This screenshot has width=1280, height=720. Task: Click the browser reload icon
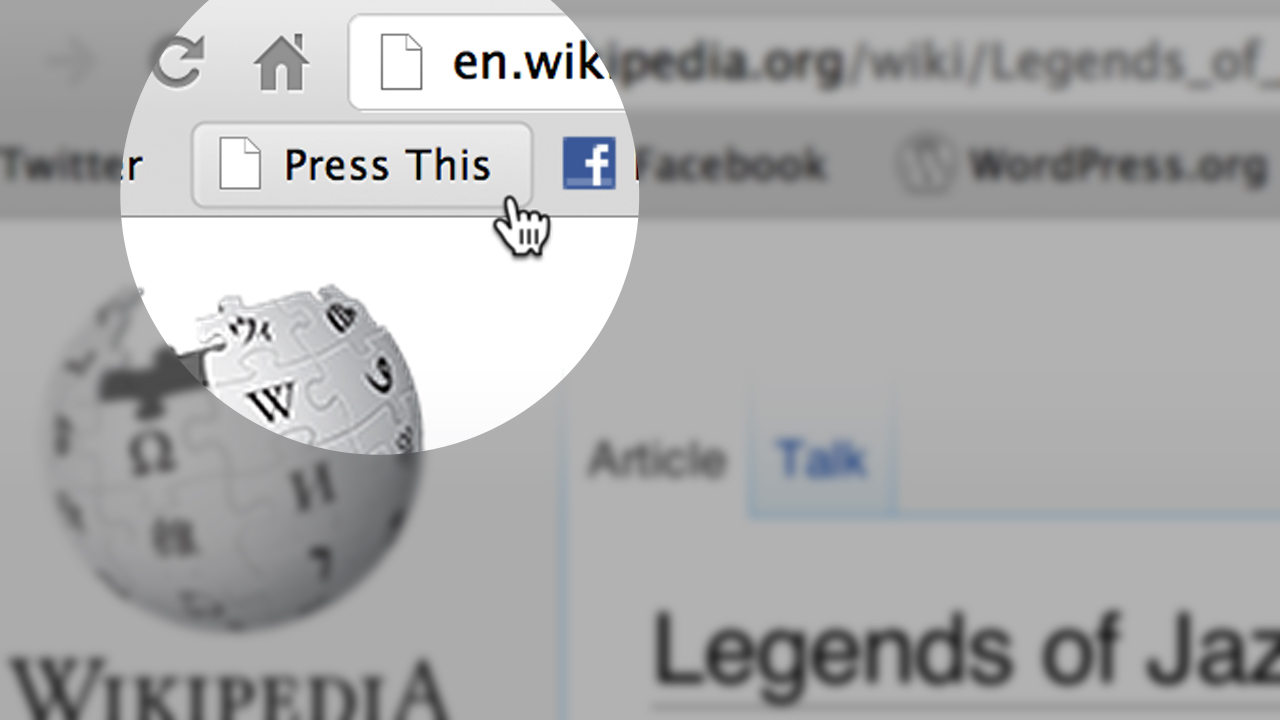[x=179, y=61]
